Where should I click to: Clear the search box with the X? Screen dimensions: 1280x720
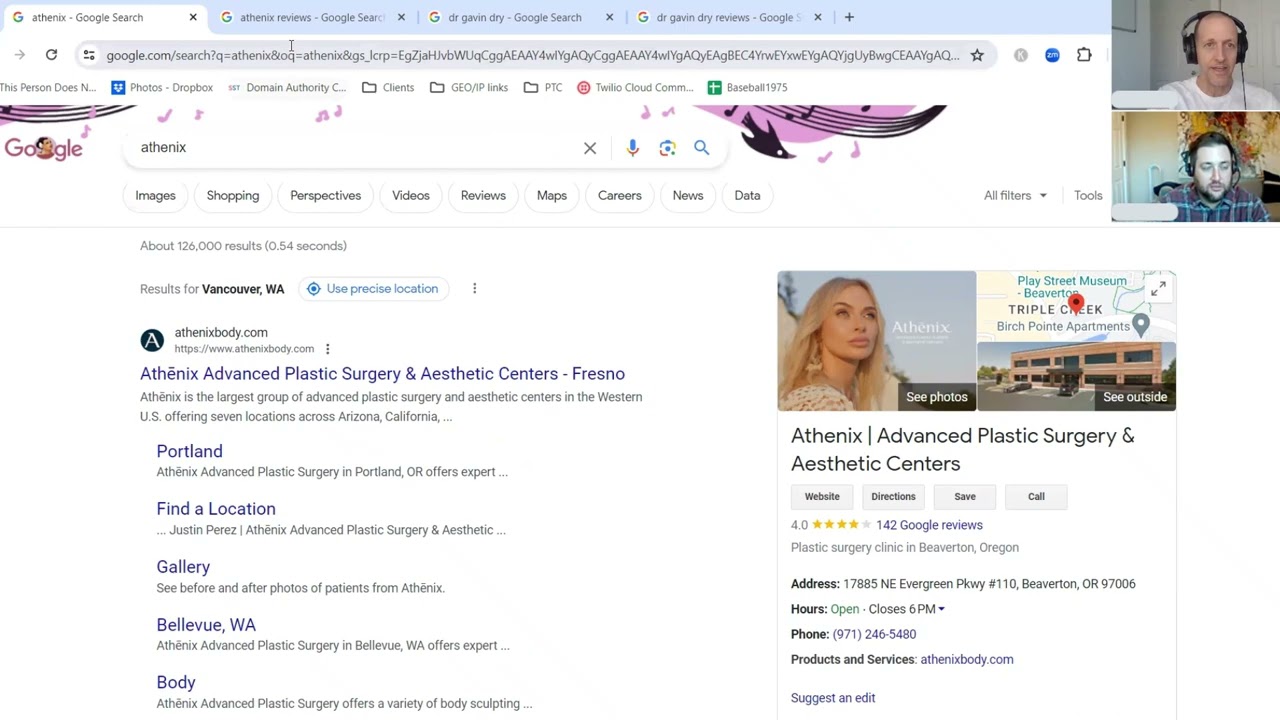pyautogui.click(x=590, y=148)
